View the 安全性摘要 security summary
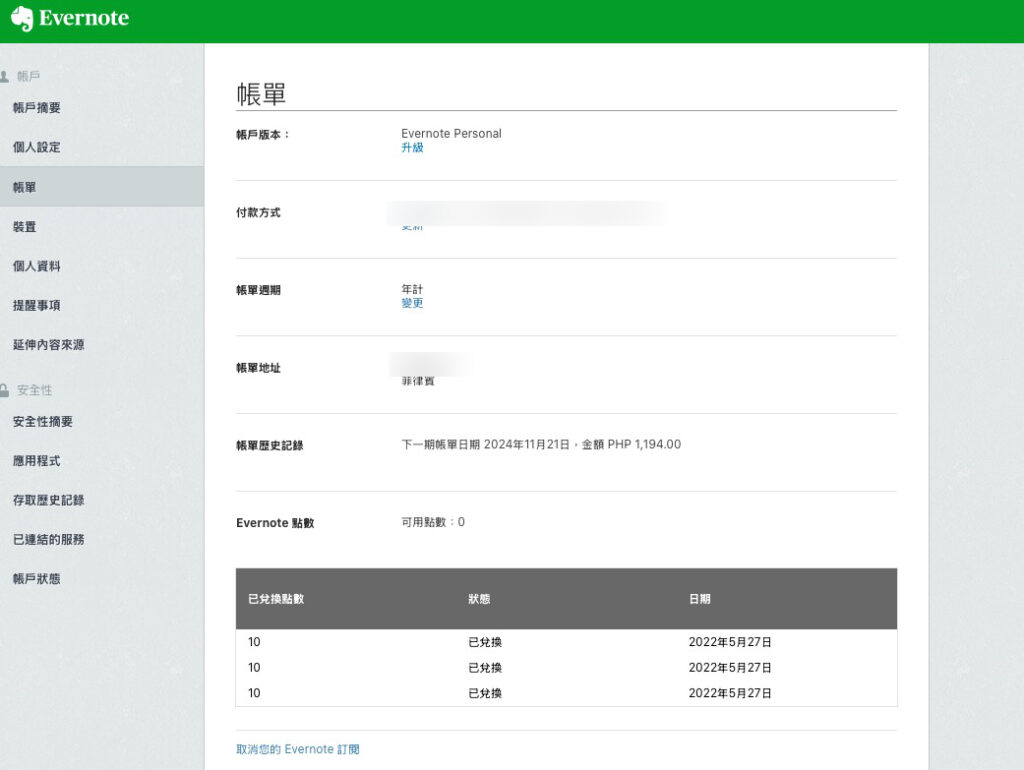This screenshot has width=1024, height=770. click(x=44, y=421)
